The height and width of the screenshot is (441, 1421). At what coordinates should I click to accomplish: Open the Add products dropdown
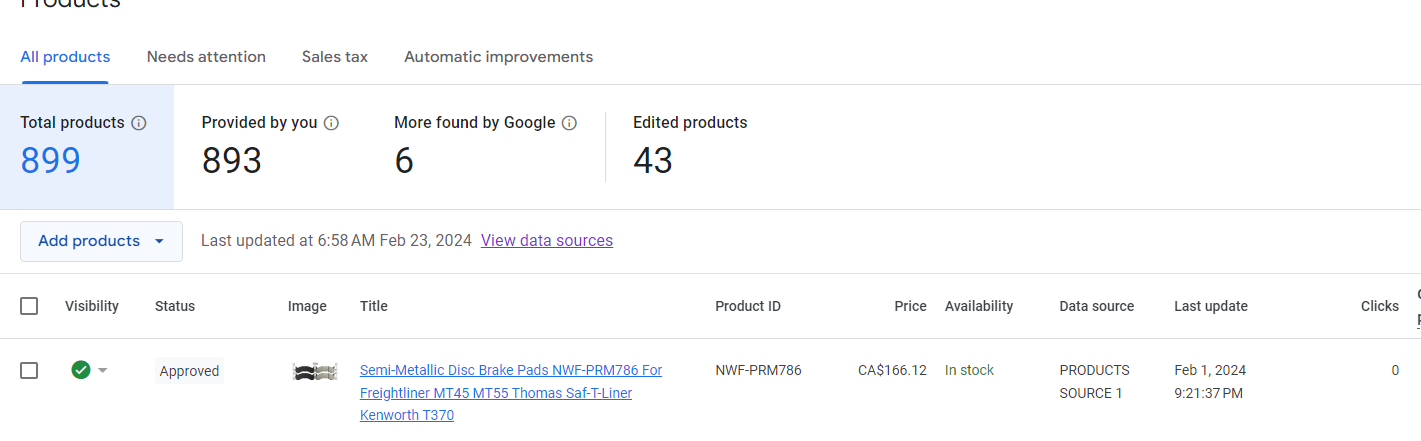[x=101, y=241]
